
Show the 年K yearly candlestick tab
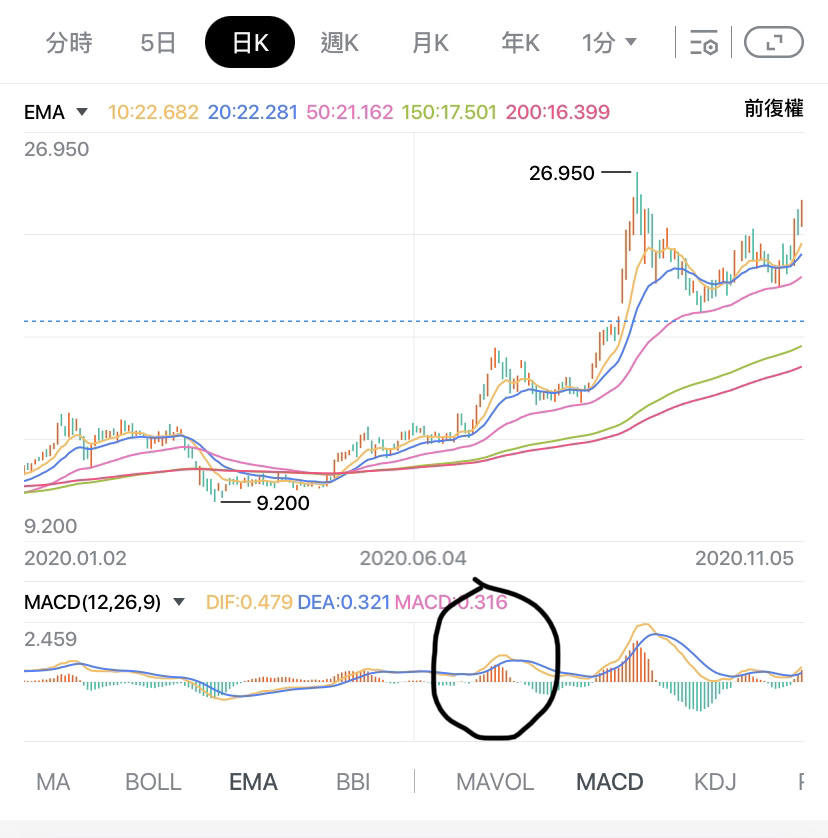[520, 43]
